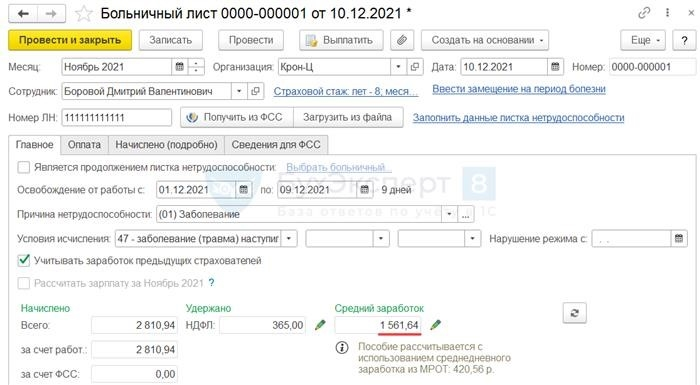Screen dimensions: 700x385
Task: Click the НДФЛ amount field 365,00
Action: tap(262, 325)
